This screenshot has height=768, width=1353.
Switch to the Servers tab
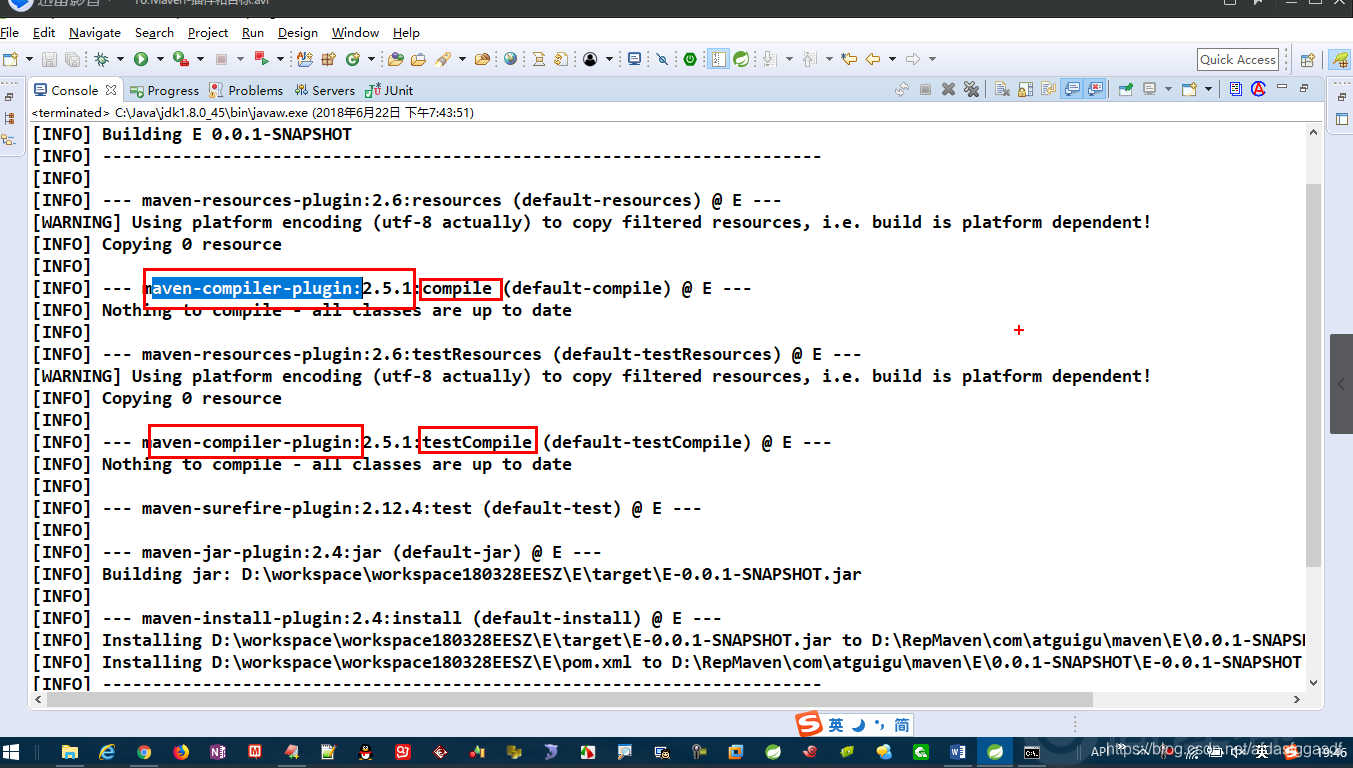pos(323,90)
